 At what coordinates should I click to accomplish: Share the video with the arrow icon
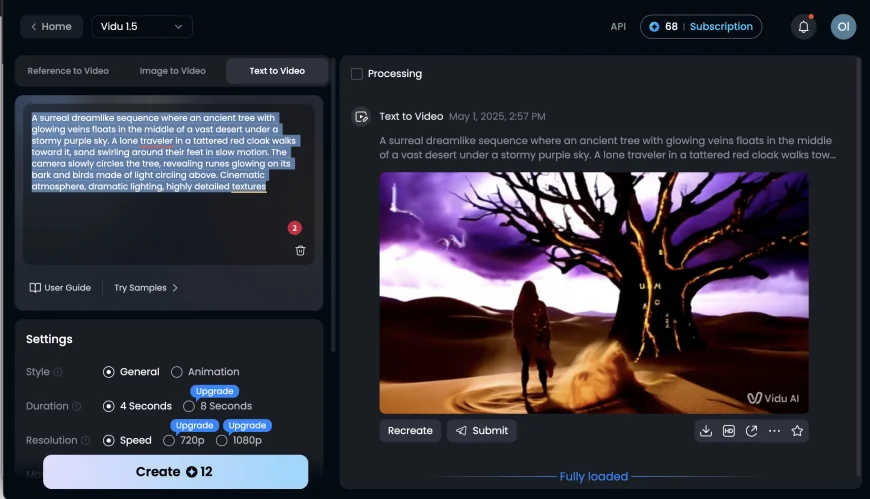[x=751, y=431]
